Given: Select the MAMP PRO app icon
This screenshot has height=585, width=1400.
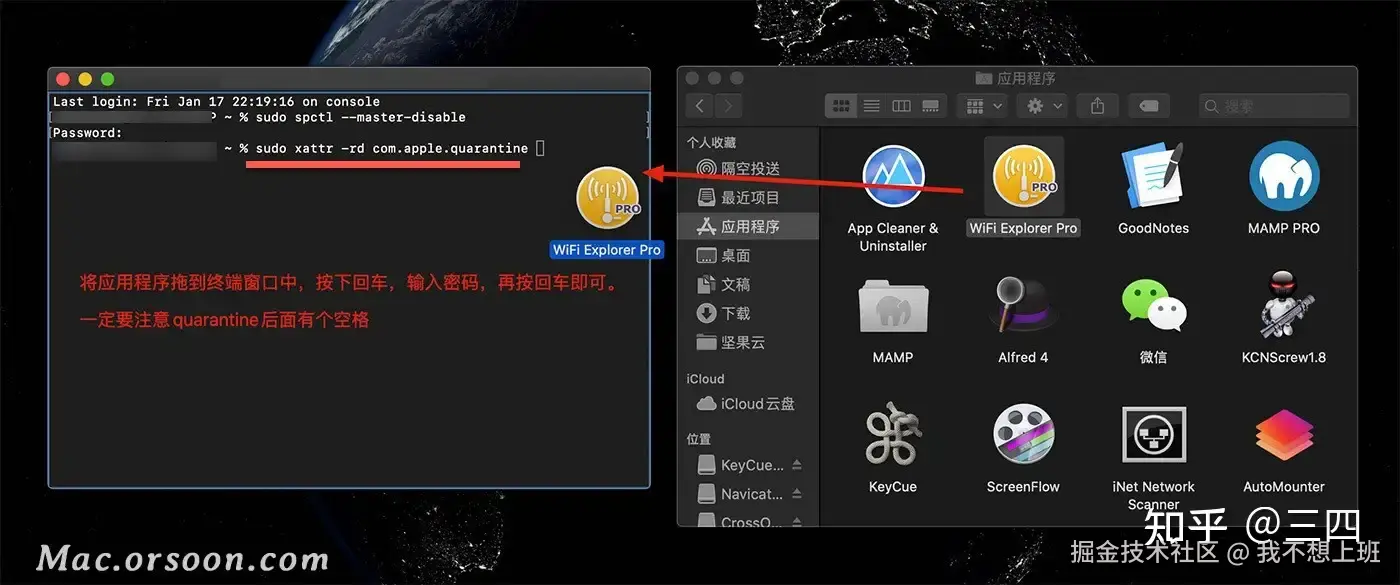Looking at the screenshot, I should (1284, 176).
